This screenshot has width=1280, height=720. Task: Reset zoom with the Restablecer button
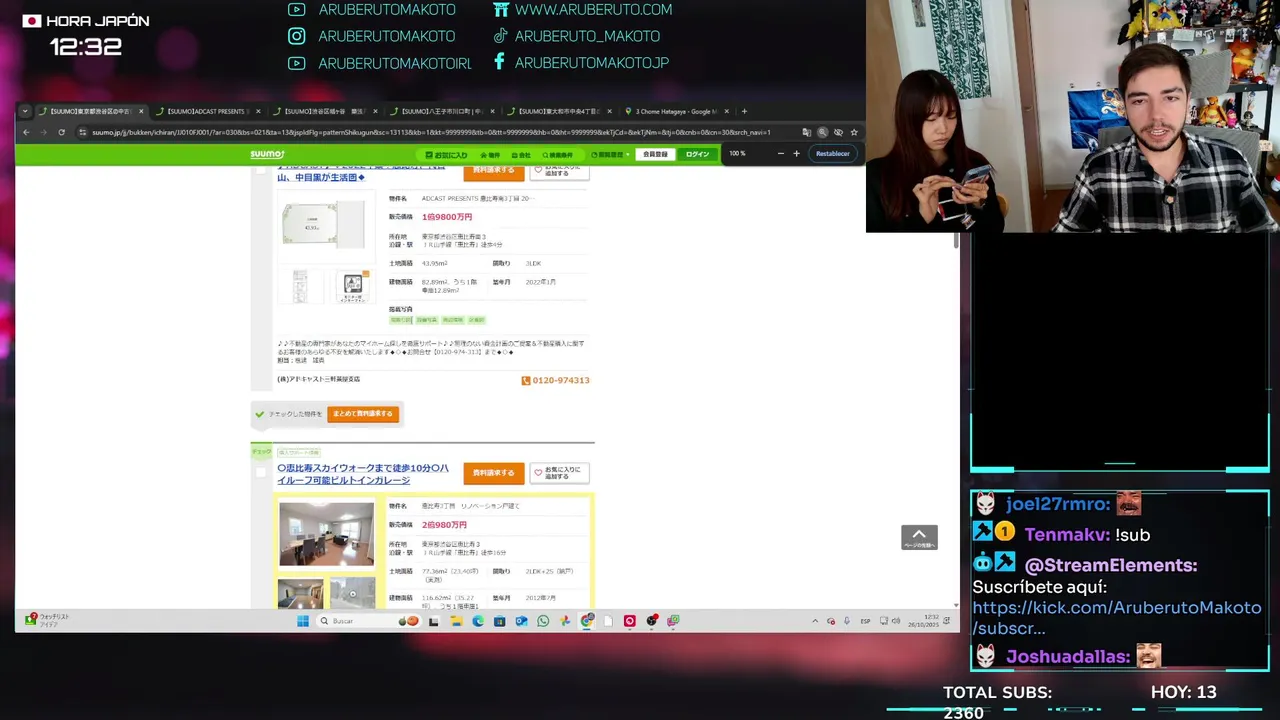pyautogui.click(x=833, y=154)
